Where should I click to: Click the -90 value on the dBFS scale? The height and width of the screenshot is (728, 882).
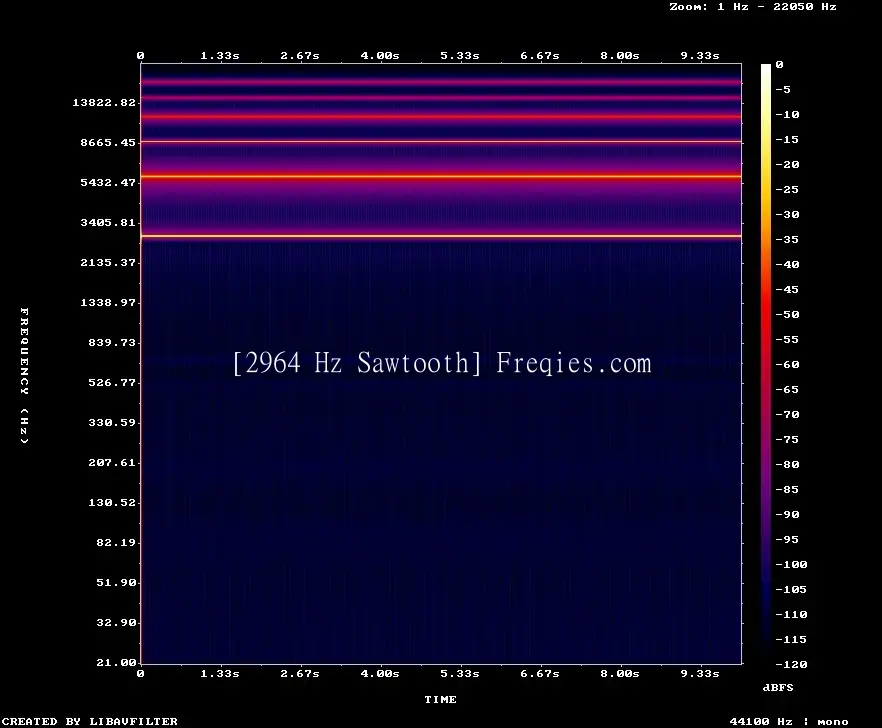tap(787, 515)
